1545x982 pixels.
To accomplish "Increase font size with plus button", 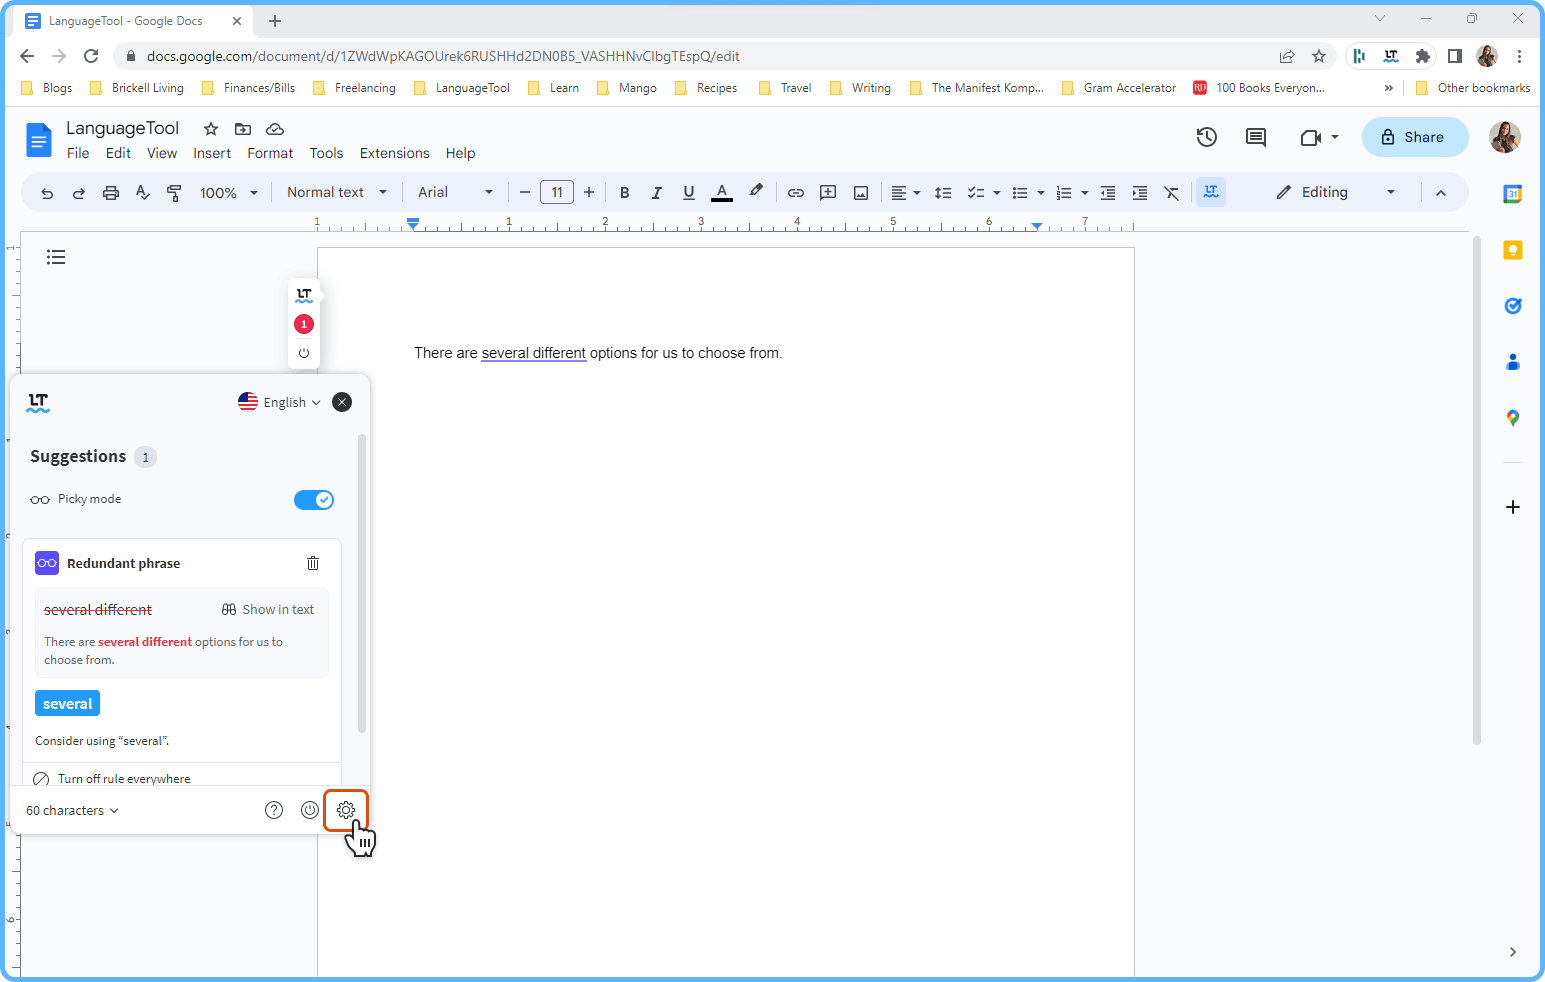I will pos(589,192).
